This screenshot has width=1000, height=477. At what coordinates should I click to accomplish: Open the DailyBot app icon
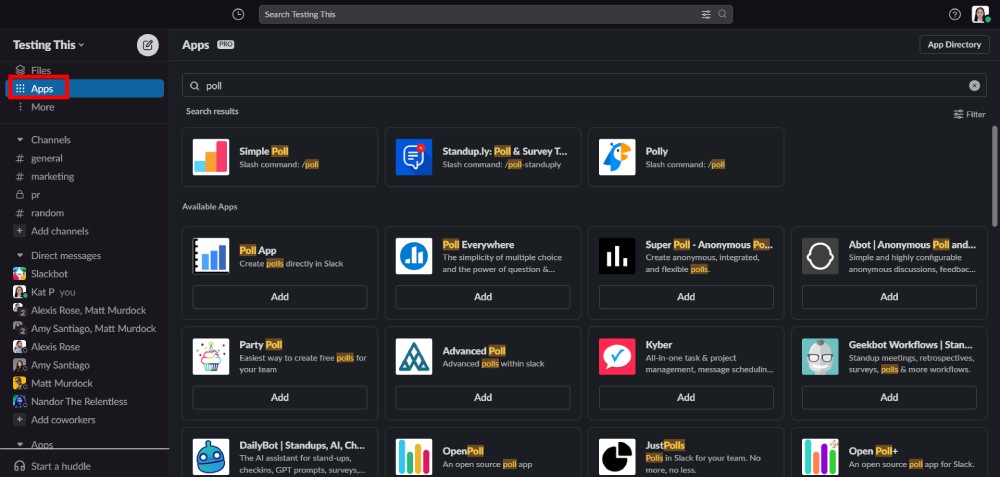tap(211, 457)
